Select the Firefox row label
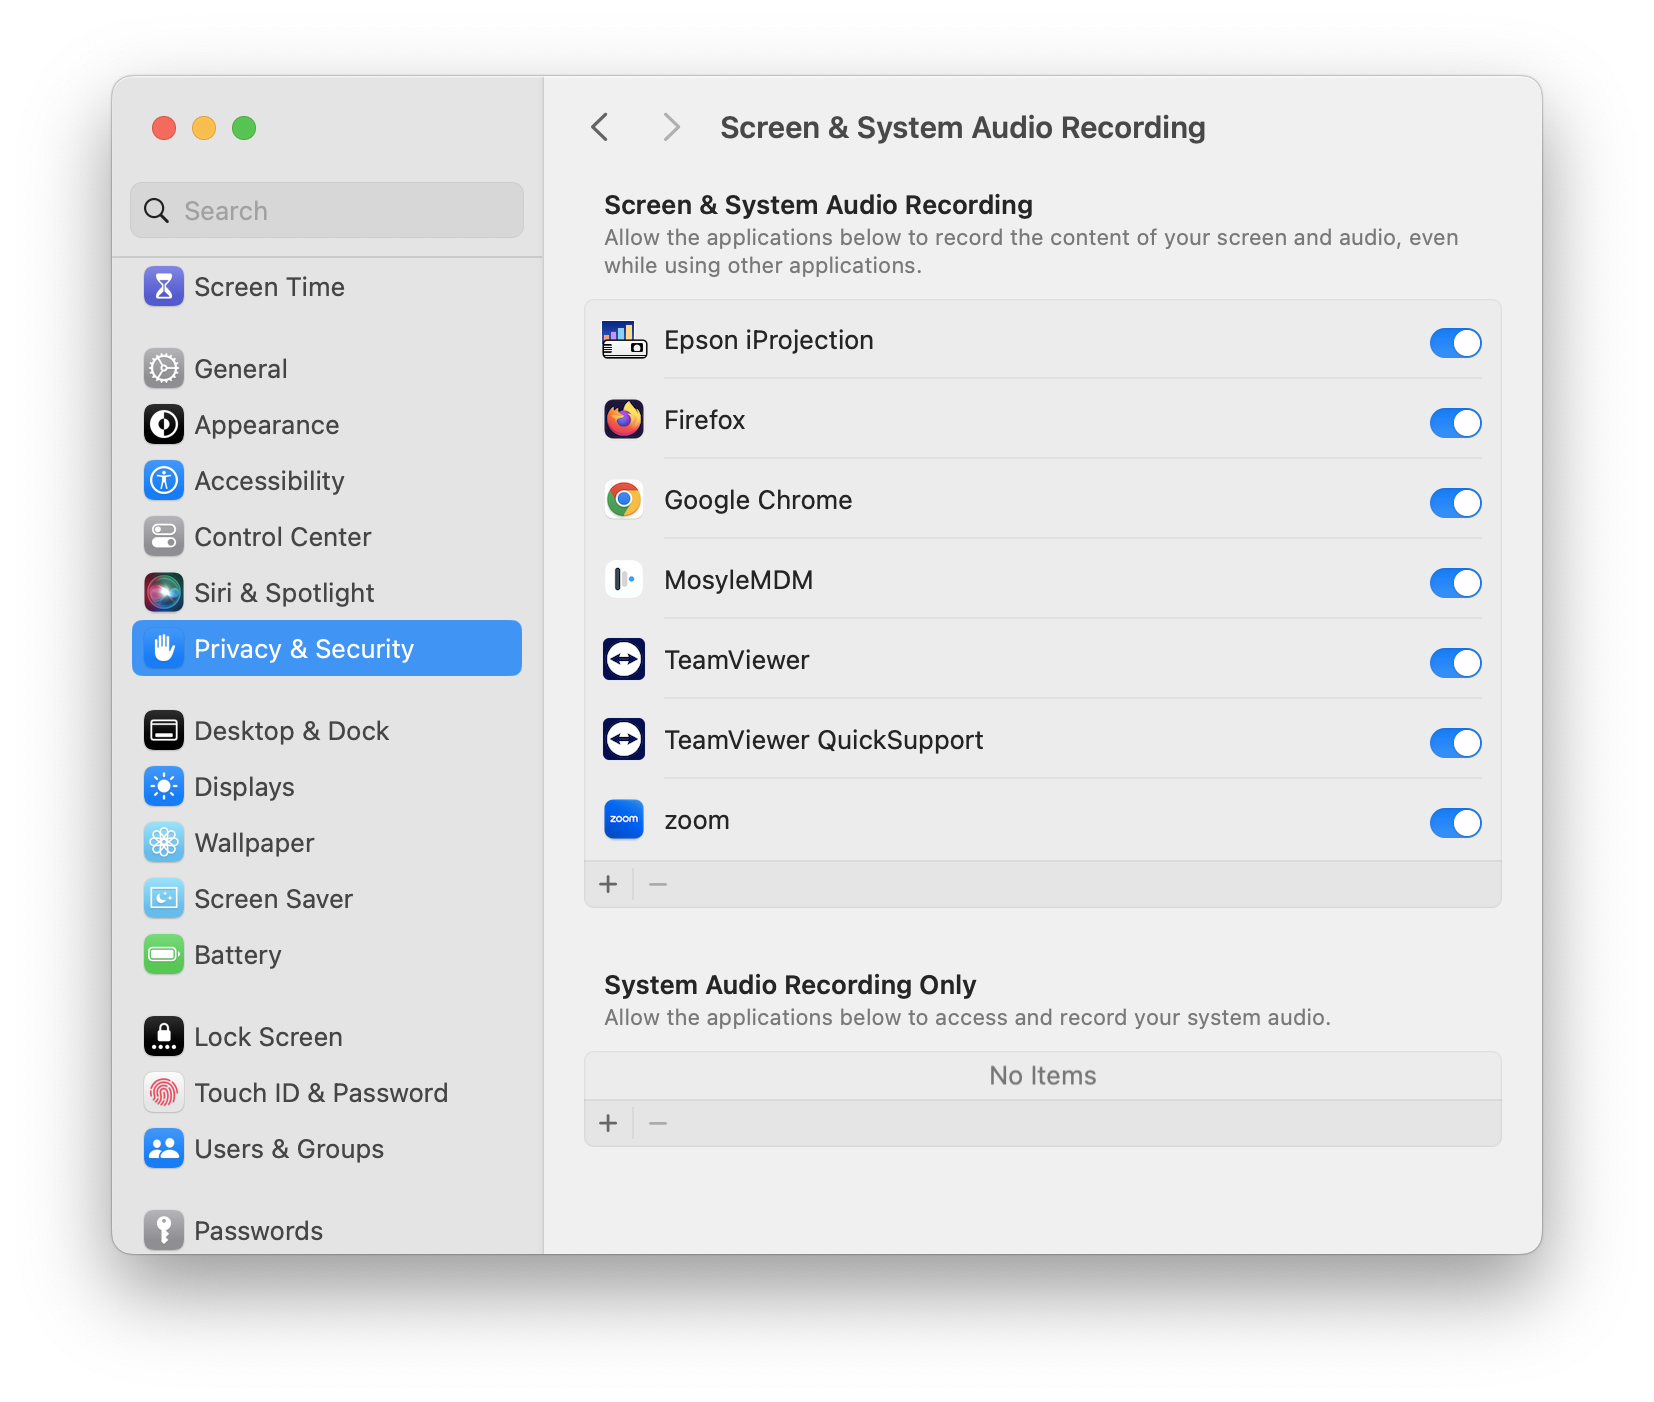This screenshot has width=1654, height=1402. point(705,420)
